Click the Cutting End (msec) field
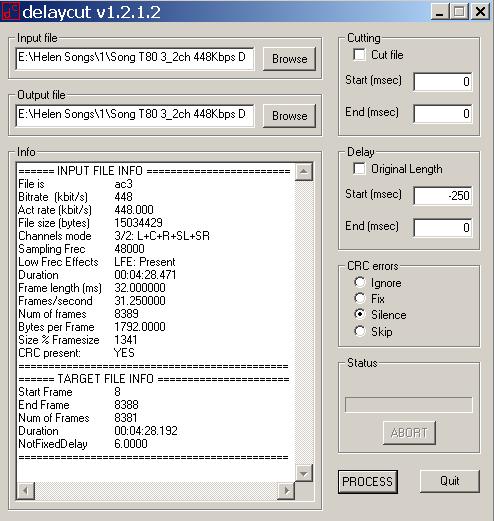 (x=443, y=114)
